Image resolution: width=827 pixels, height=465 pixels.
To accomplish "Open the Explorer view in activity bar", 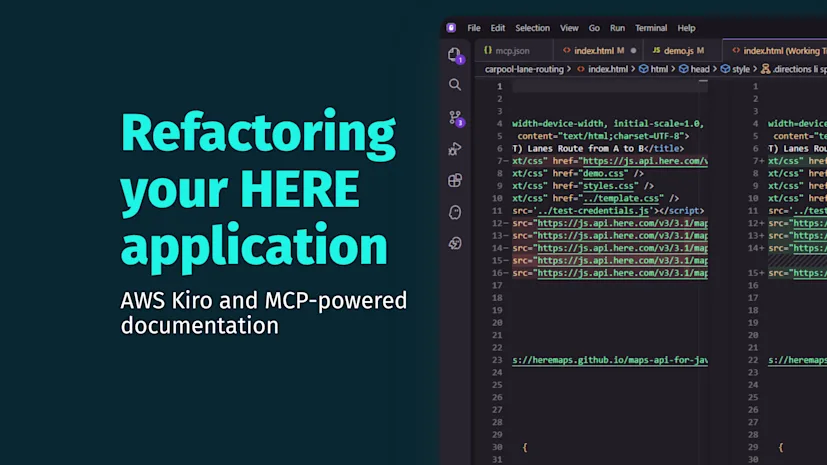I will 454,54.
